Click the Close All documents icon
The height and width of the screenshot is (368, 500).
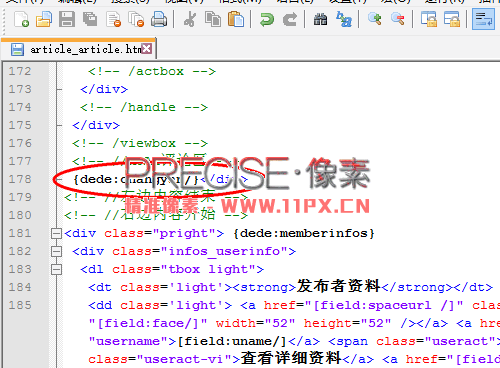(136, 19)
